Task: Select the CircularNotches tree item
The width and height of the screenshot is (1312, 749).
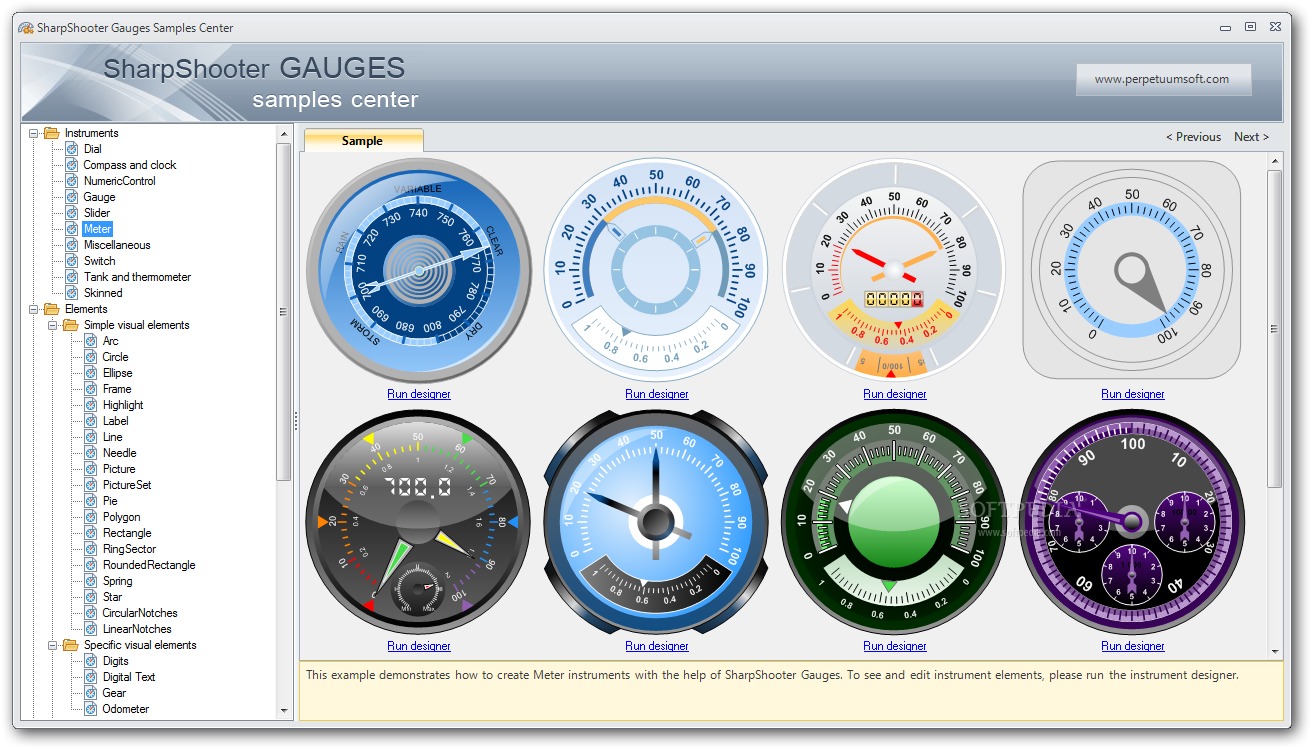Action: 140,613
